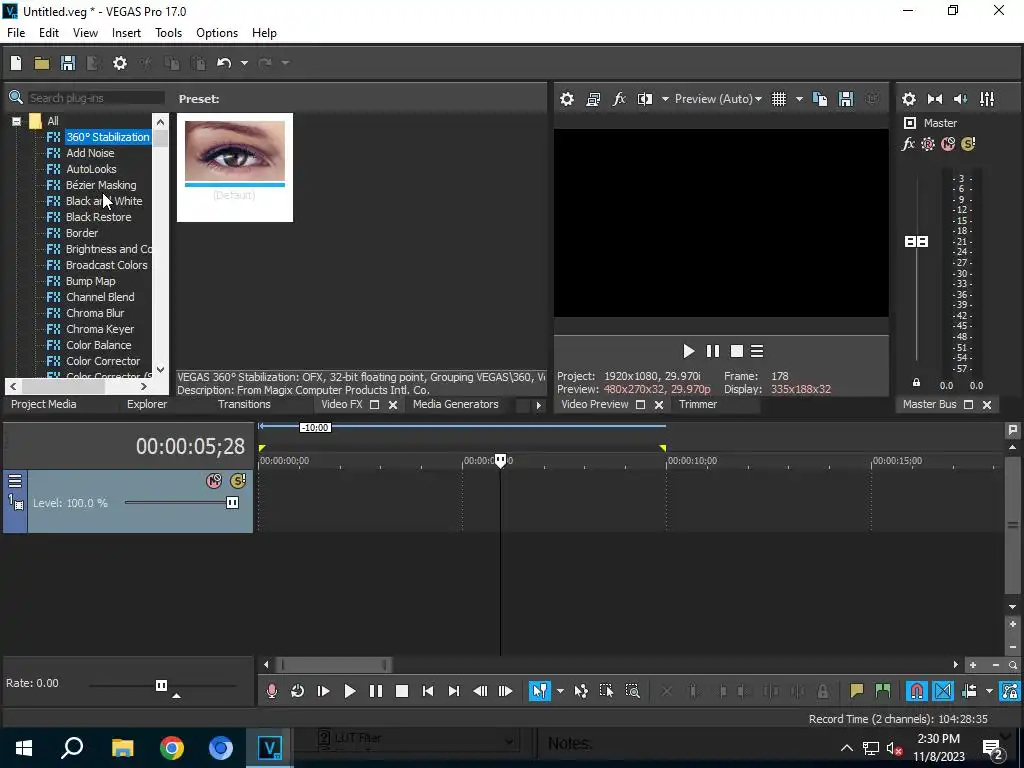1024x768 pixels.
Task: Open the Tools menu
Action: pyautogui.click(x=168, y=33)
